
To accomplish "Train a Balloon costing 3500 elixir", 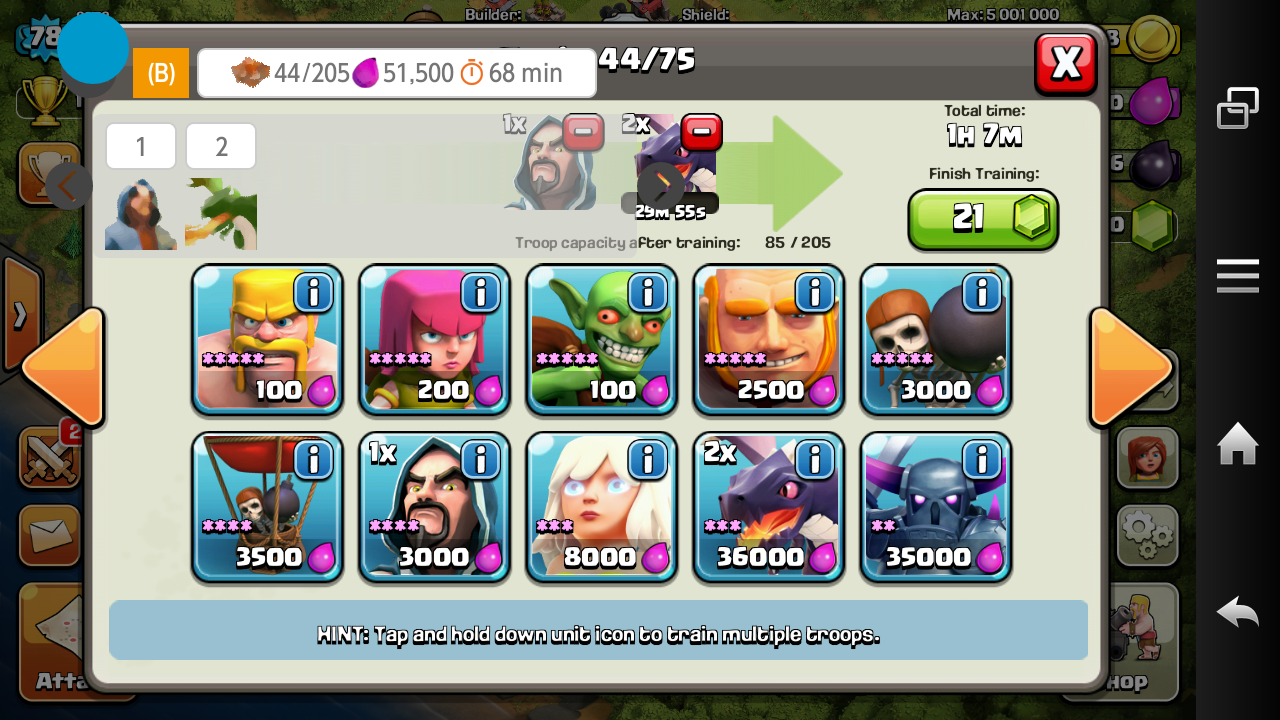I will (x=267, y=507).
